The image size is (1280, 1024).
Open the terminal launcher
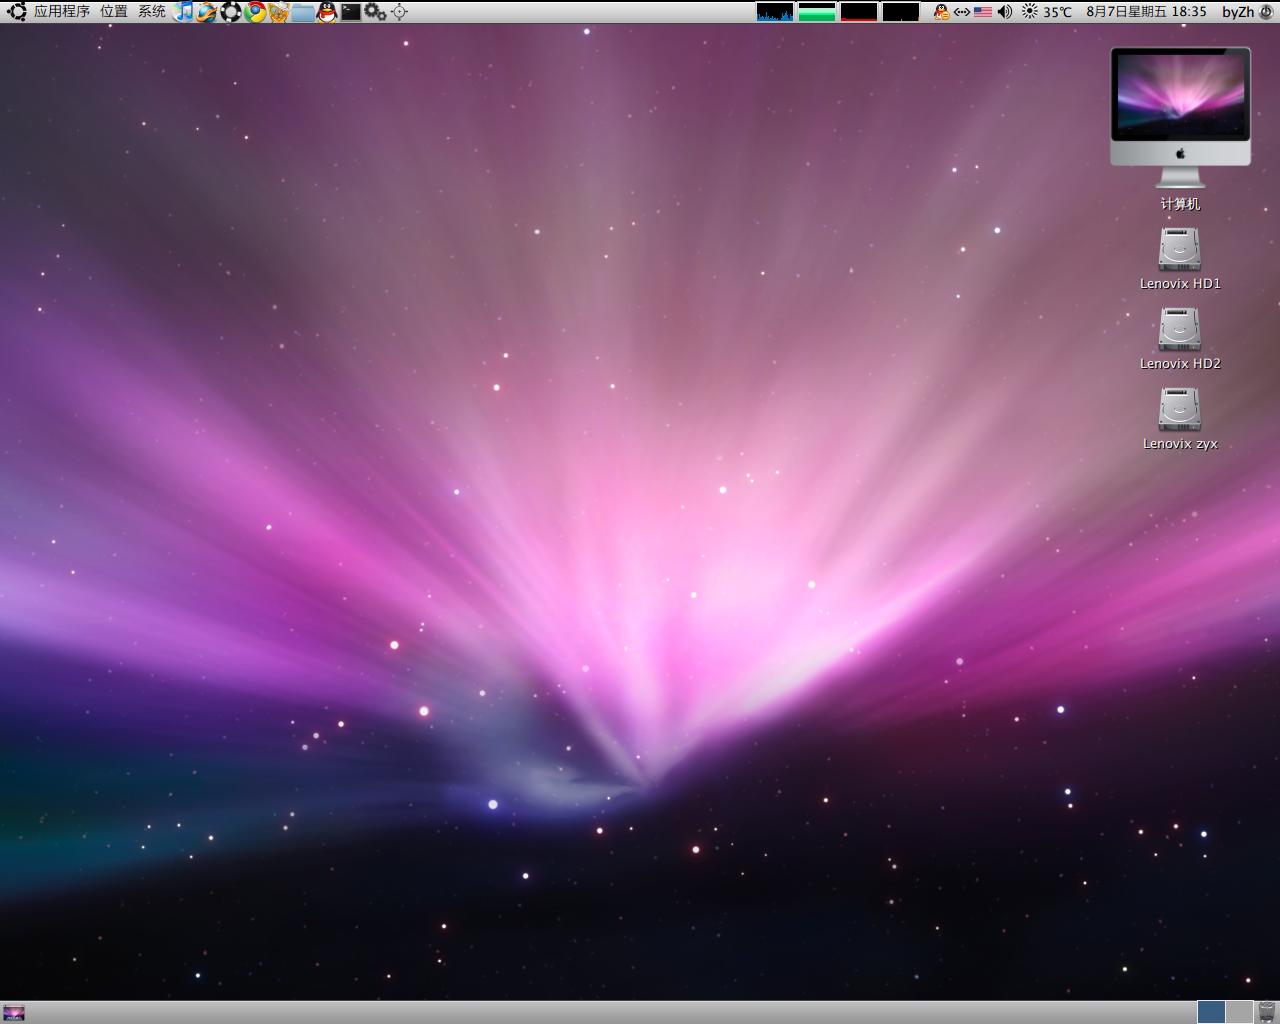click(351, 12)
